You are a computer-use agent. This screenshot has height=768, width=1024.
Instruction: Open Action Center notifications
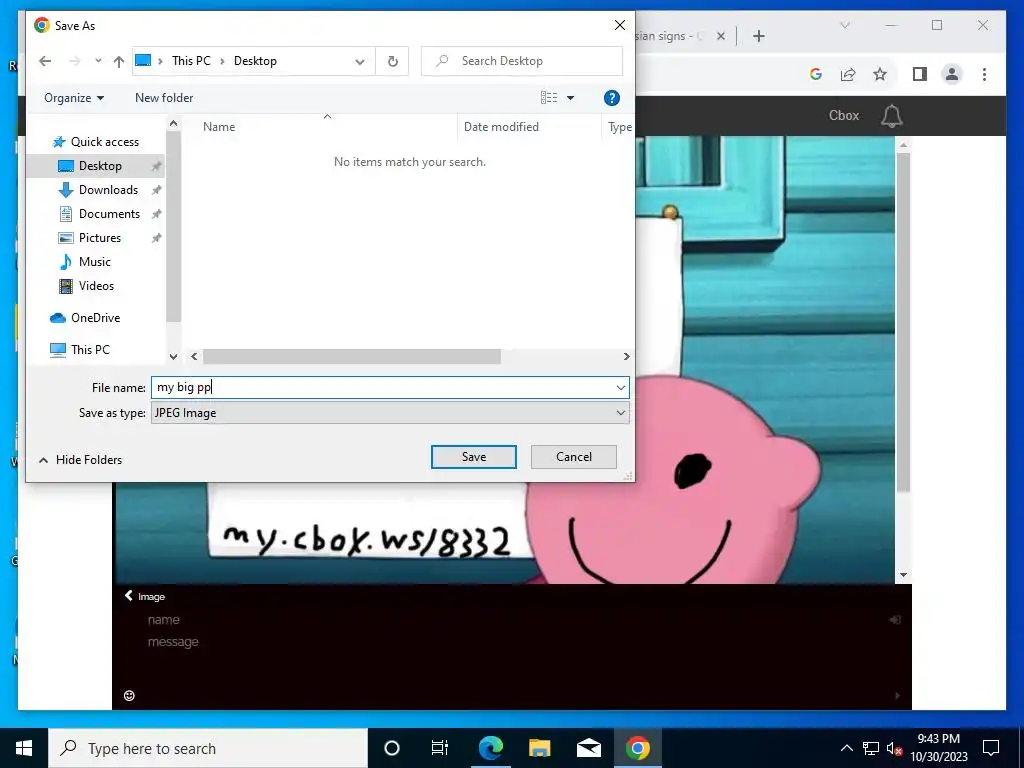pos(991,748)
